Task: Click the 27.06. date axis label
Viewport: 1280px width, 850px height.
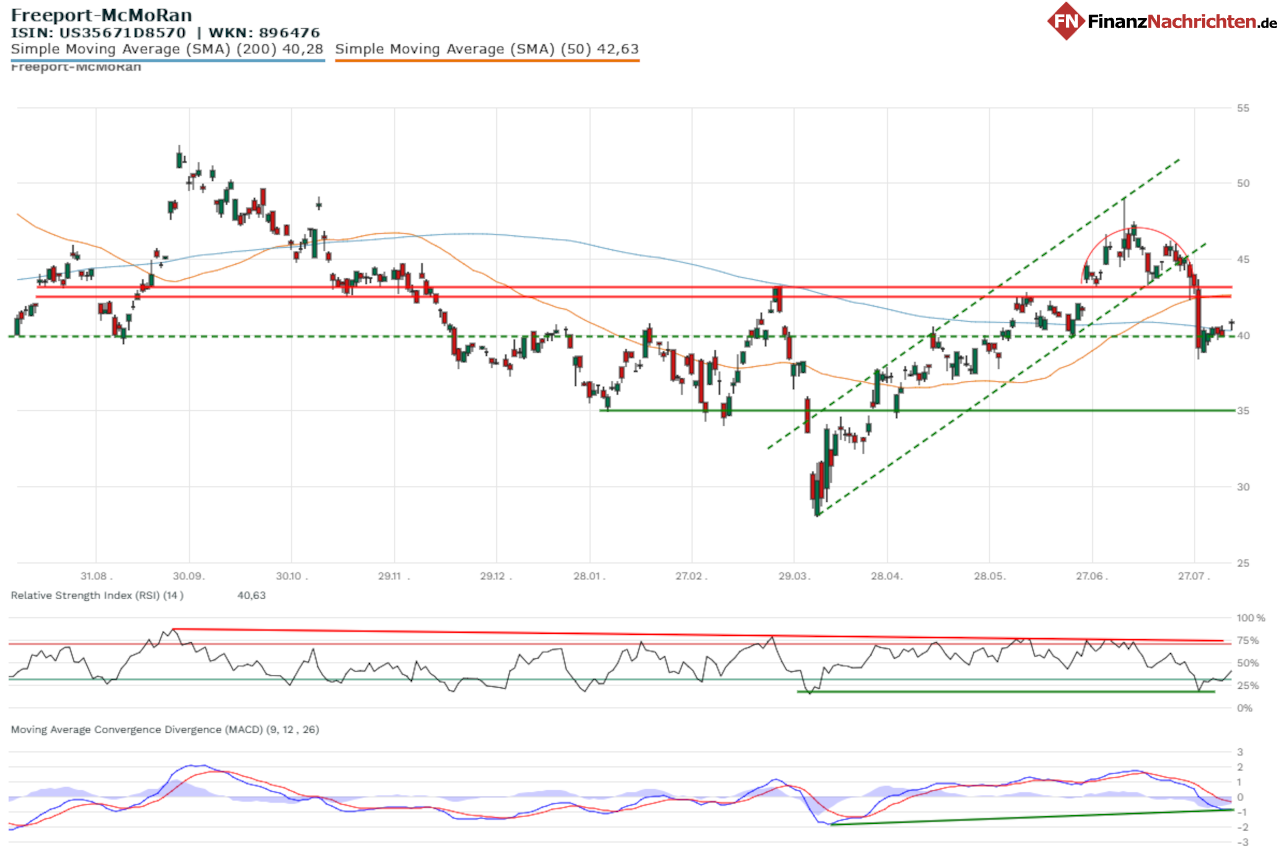Action: coord(1092,577)
